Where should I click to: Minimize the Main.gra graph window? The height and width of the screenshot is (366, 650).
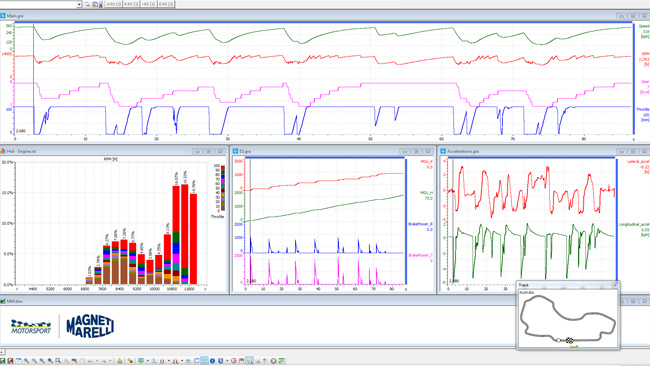pyautogui.click(x=621, y=16)
